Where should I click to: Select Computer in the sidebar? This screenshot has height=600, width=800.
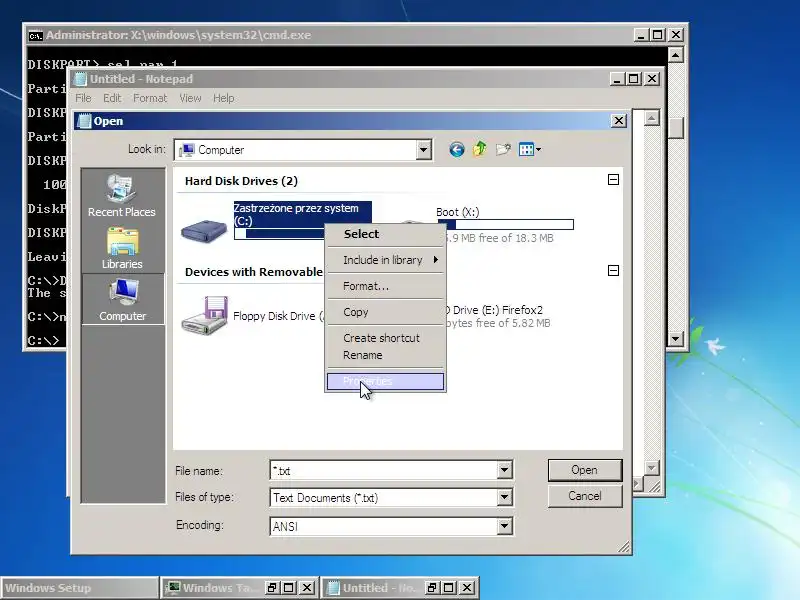122,300
